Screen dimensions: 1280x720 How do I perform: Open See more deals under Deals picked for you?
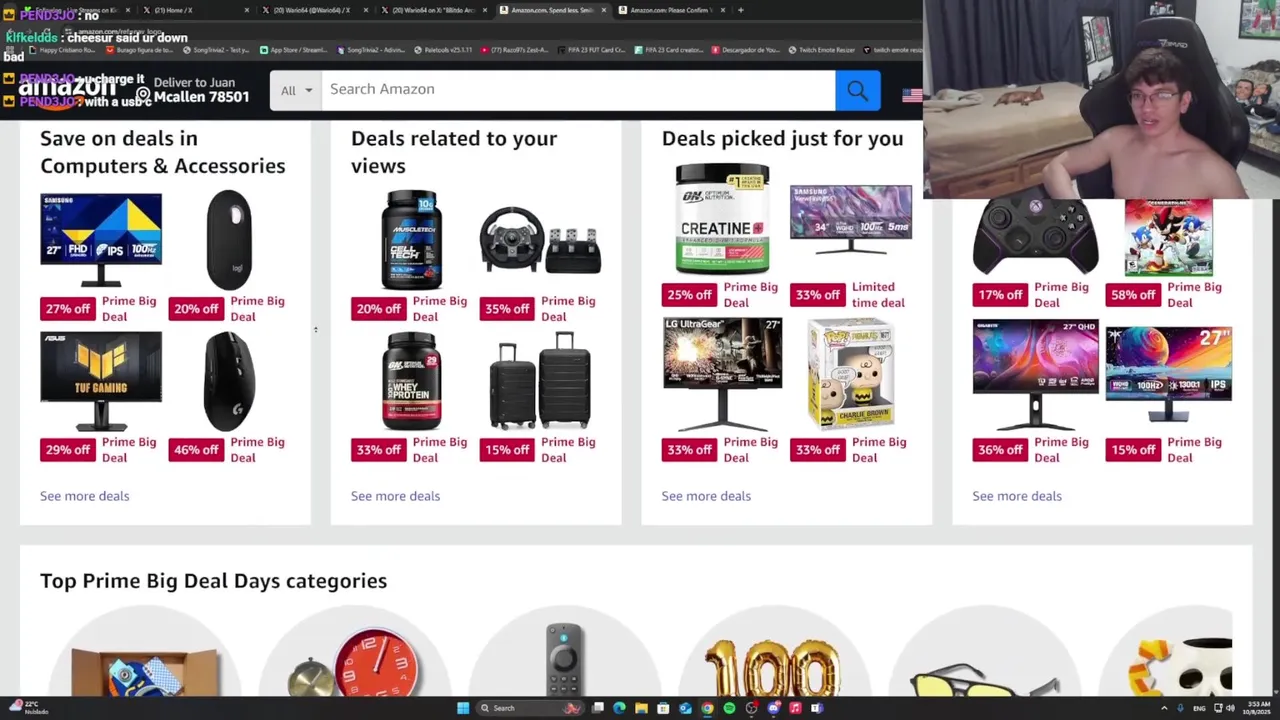(706, 496)
